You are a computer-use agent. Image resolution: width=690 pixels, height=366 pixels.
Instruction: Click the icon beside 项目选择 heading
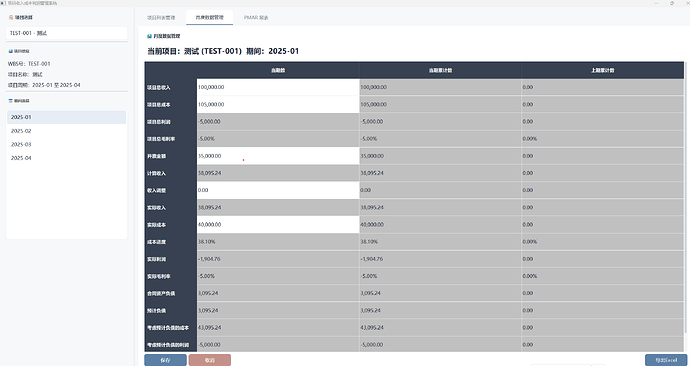coord(11,18)
